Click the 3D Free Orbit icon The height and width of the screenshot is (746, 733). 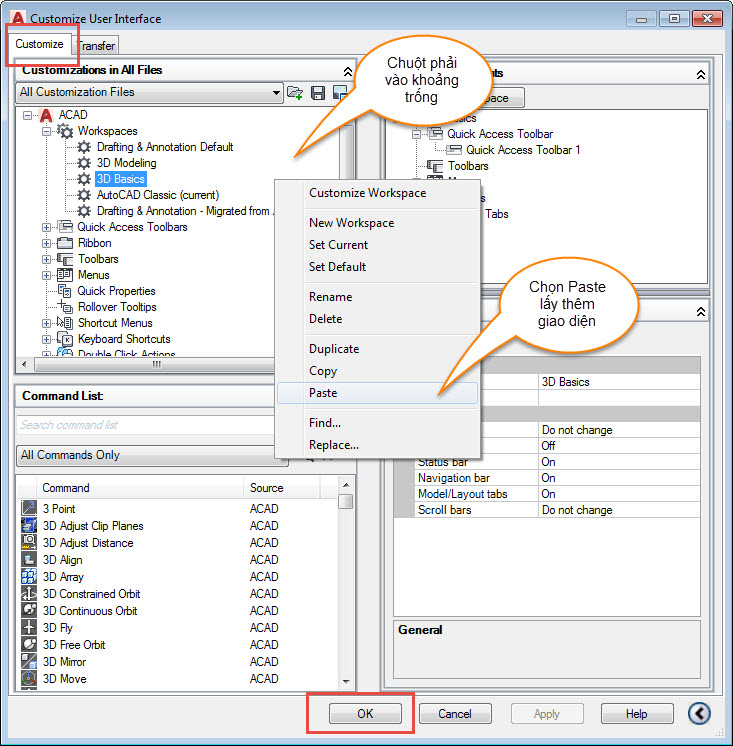[29, 645]
